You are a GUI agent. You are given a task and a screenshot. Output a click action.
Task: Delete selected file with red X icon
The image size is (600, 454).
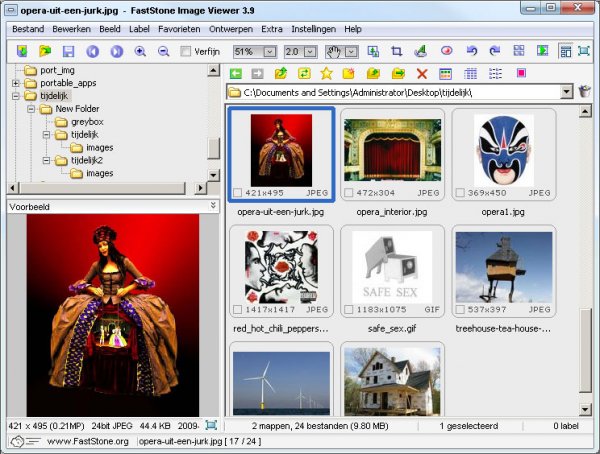click(422, 74)
